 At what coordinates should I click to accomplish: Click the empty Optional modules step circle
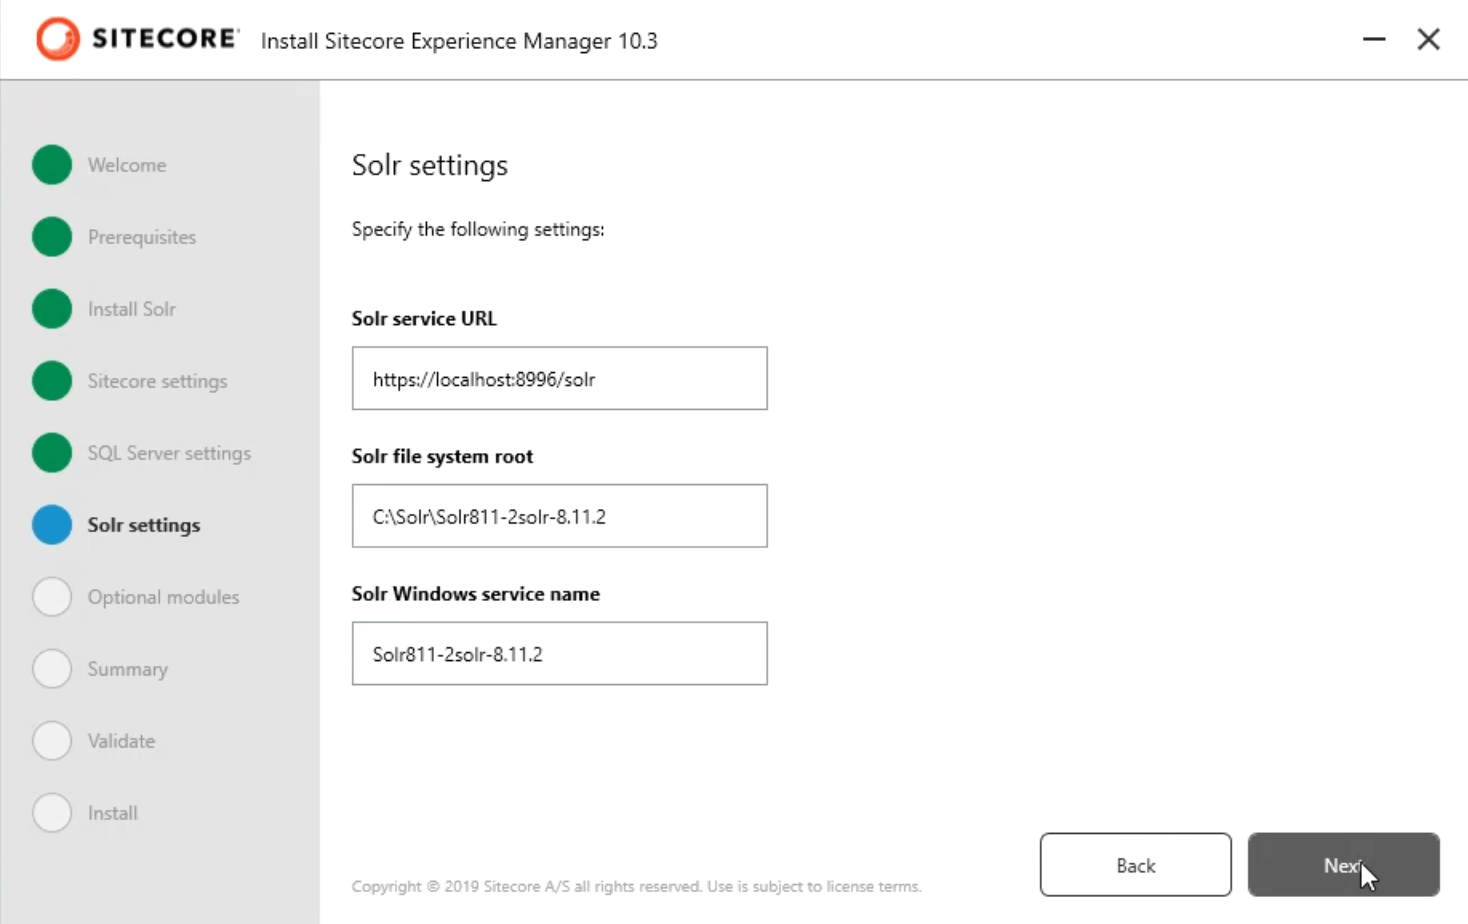[x=52, y=597]
